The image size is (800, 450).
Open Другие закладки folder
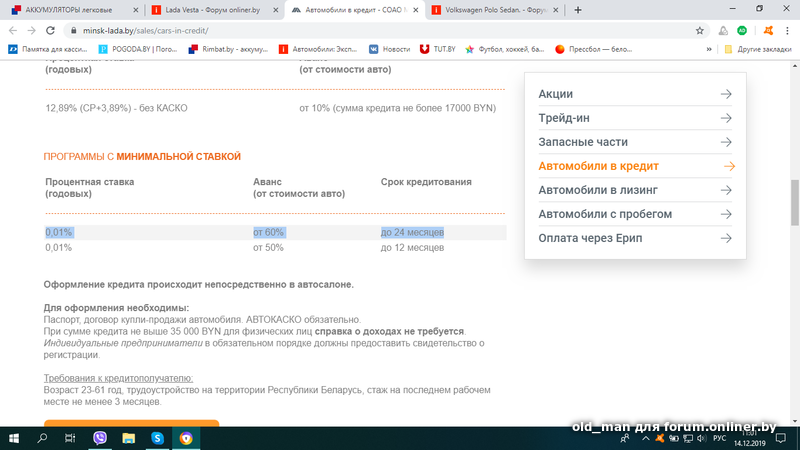pyautogui.click(x=758, y=49)
